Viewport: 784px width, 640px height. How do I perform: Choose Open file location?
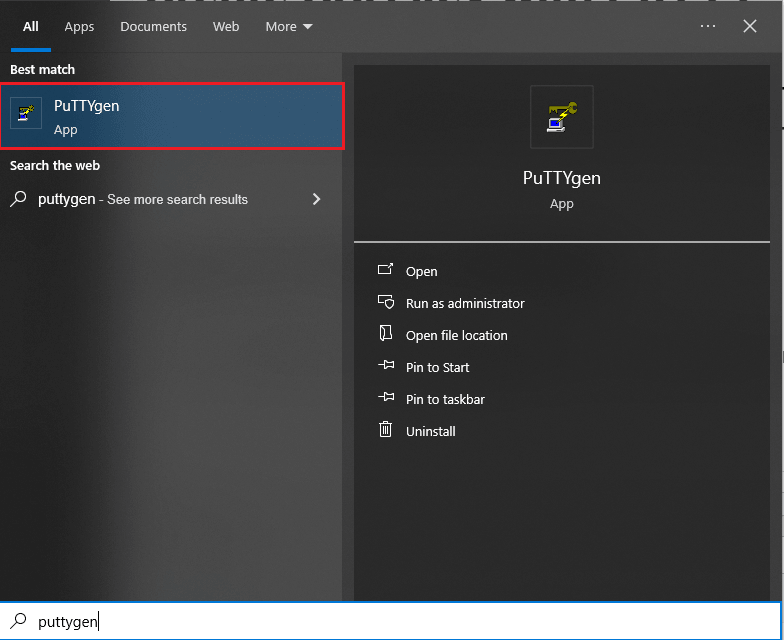[456, 336]
